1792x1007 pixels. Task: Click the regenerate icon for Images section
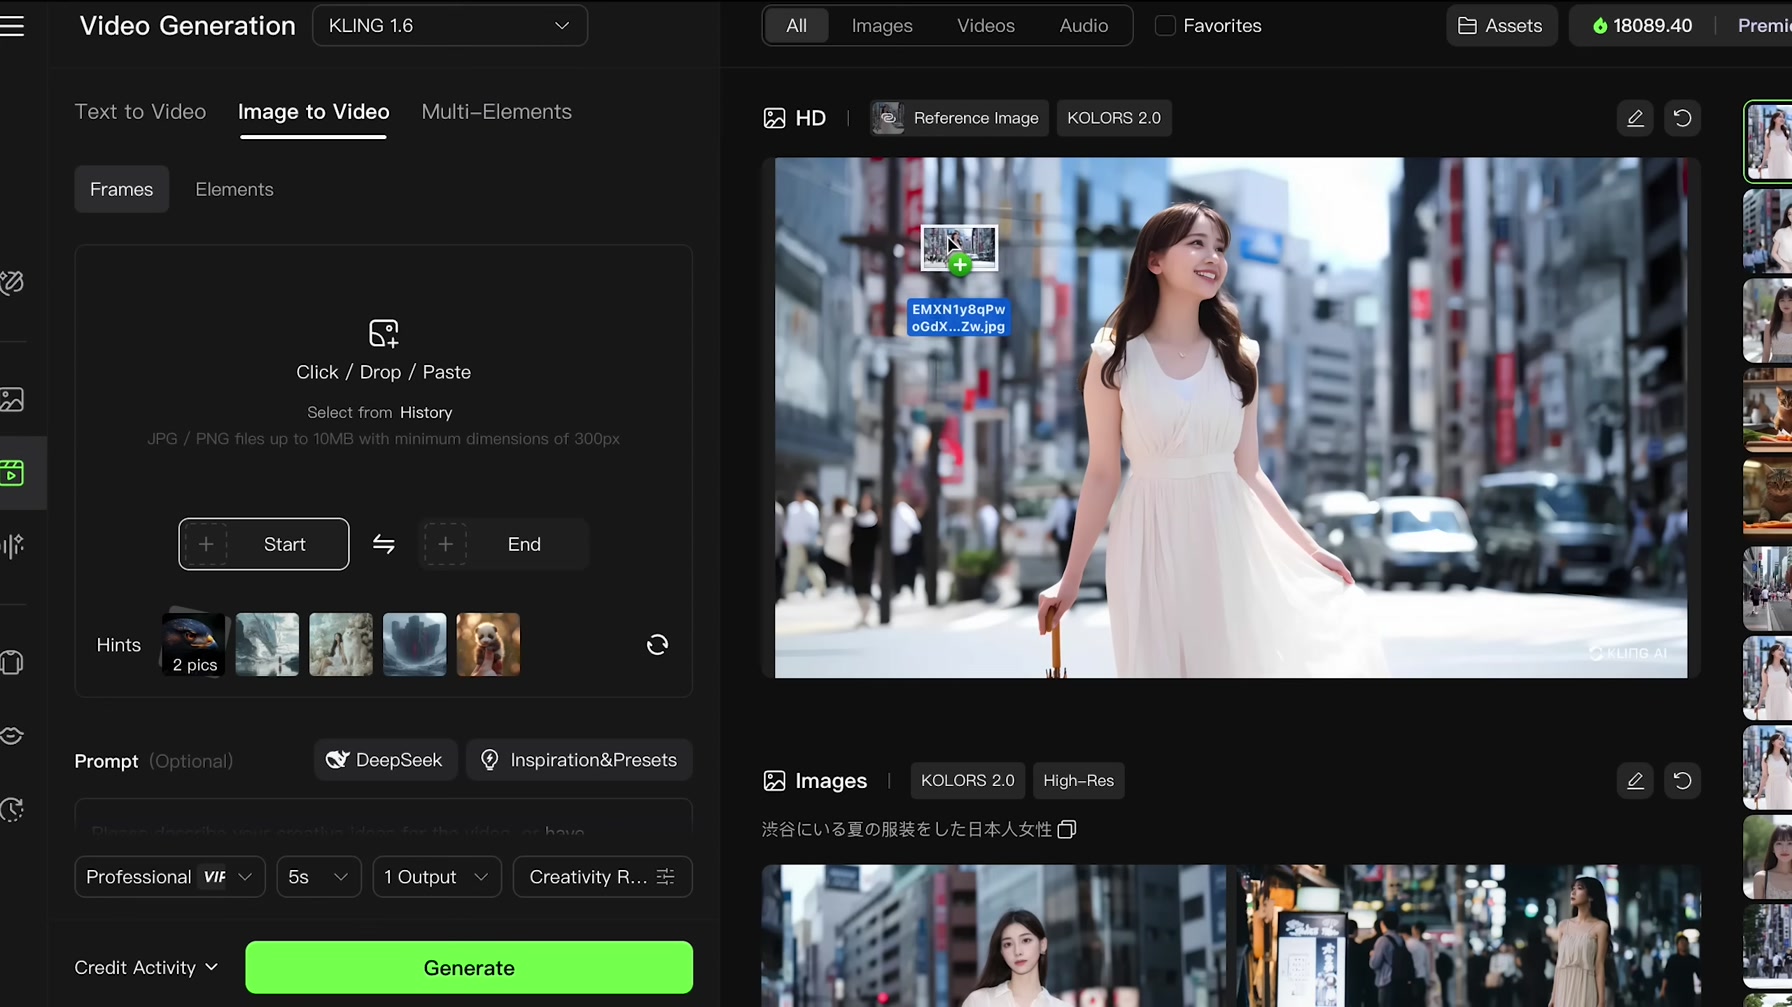tap(1683, 781)
